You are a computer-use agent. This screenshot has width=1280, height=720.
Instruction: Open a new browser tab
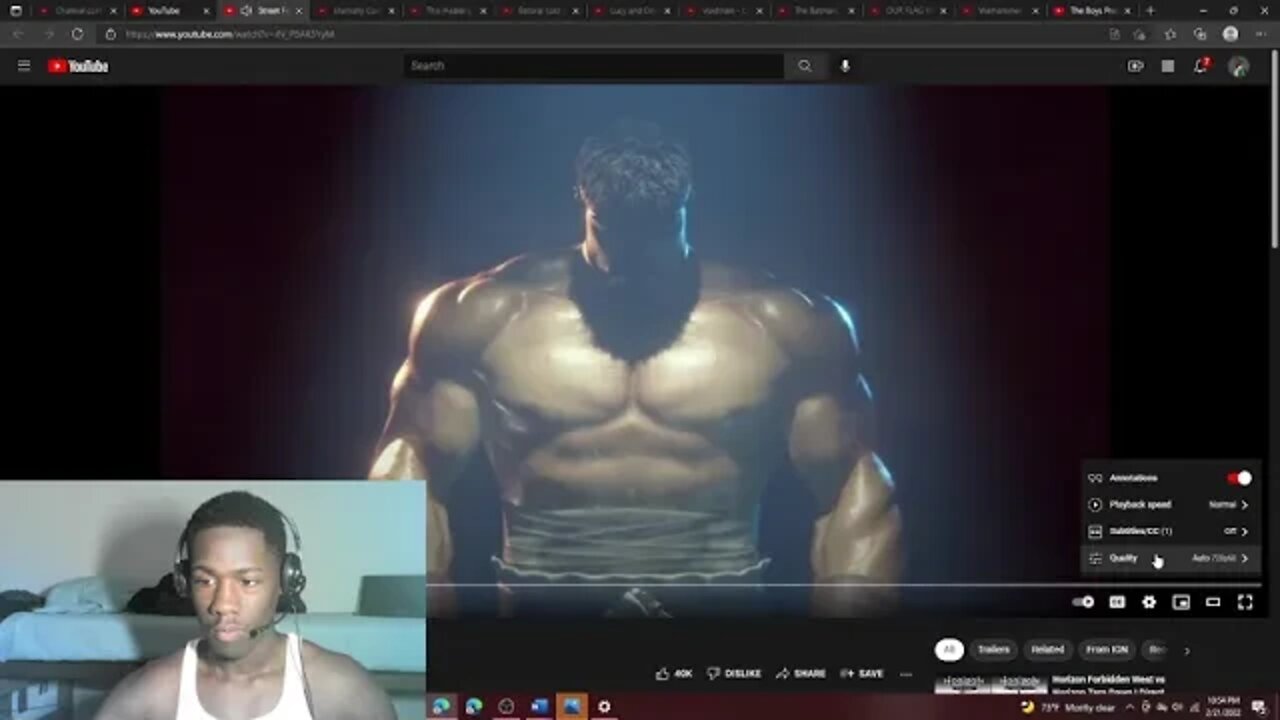click(x=1150, y=10)
